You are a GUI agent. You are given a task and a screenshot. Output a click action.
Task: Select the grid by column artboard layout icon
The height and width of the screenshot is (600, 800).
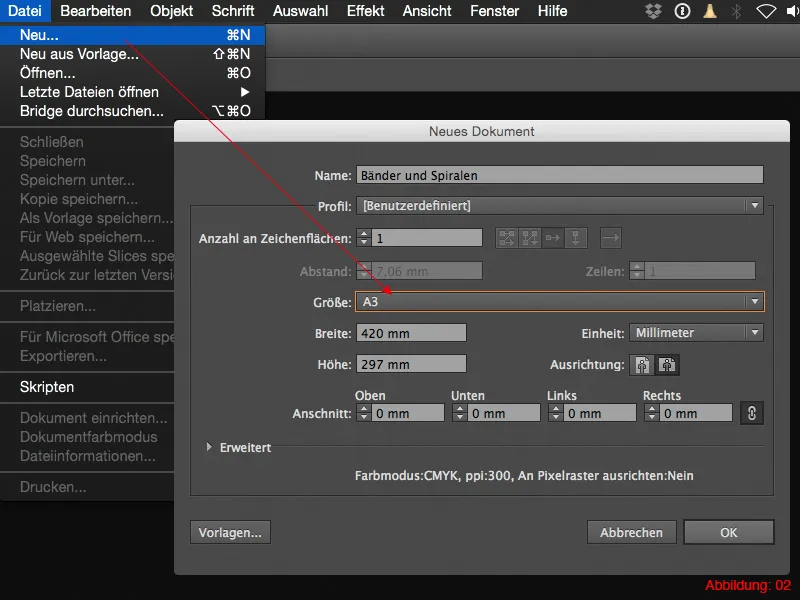click(x=530, y=238)
